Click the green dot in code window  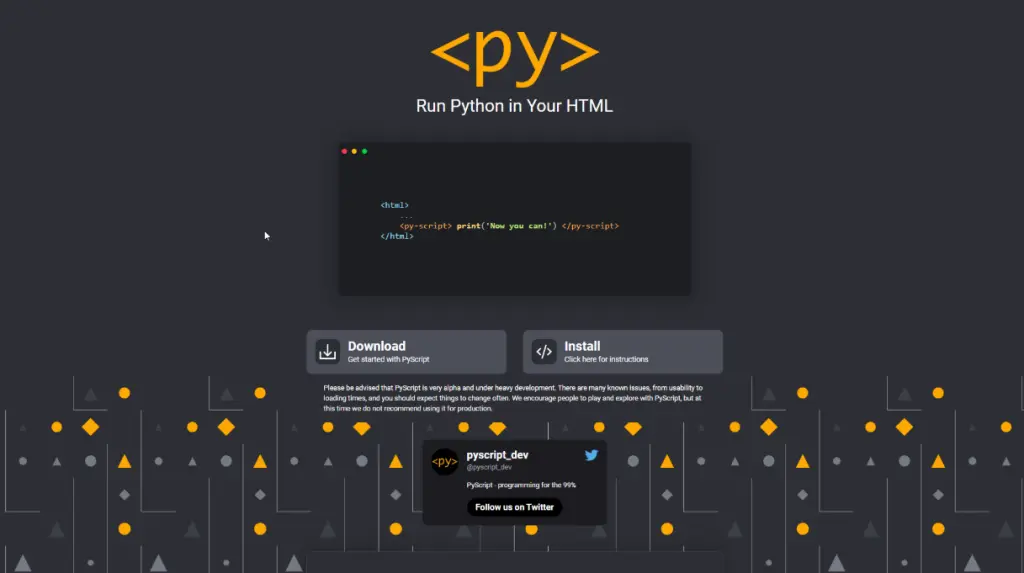pos(365,151)
